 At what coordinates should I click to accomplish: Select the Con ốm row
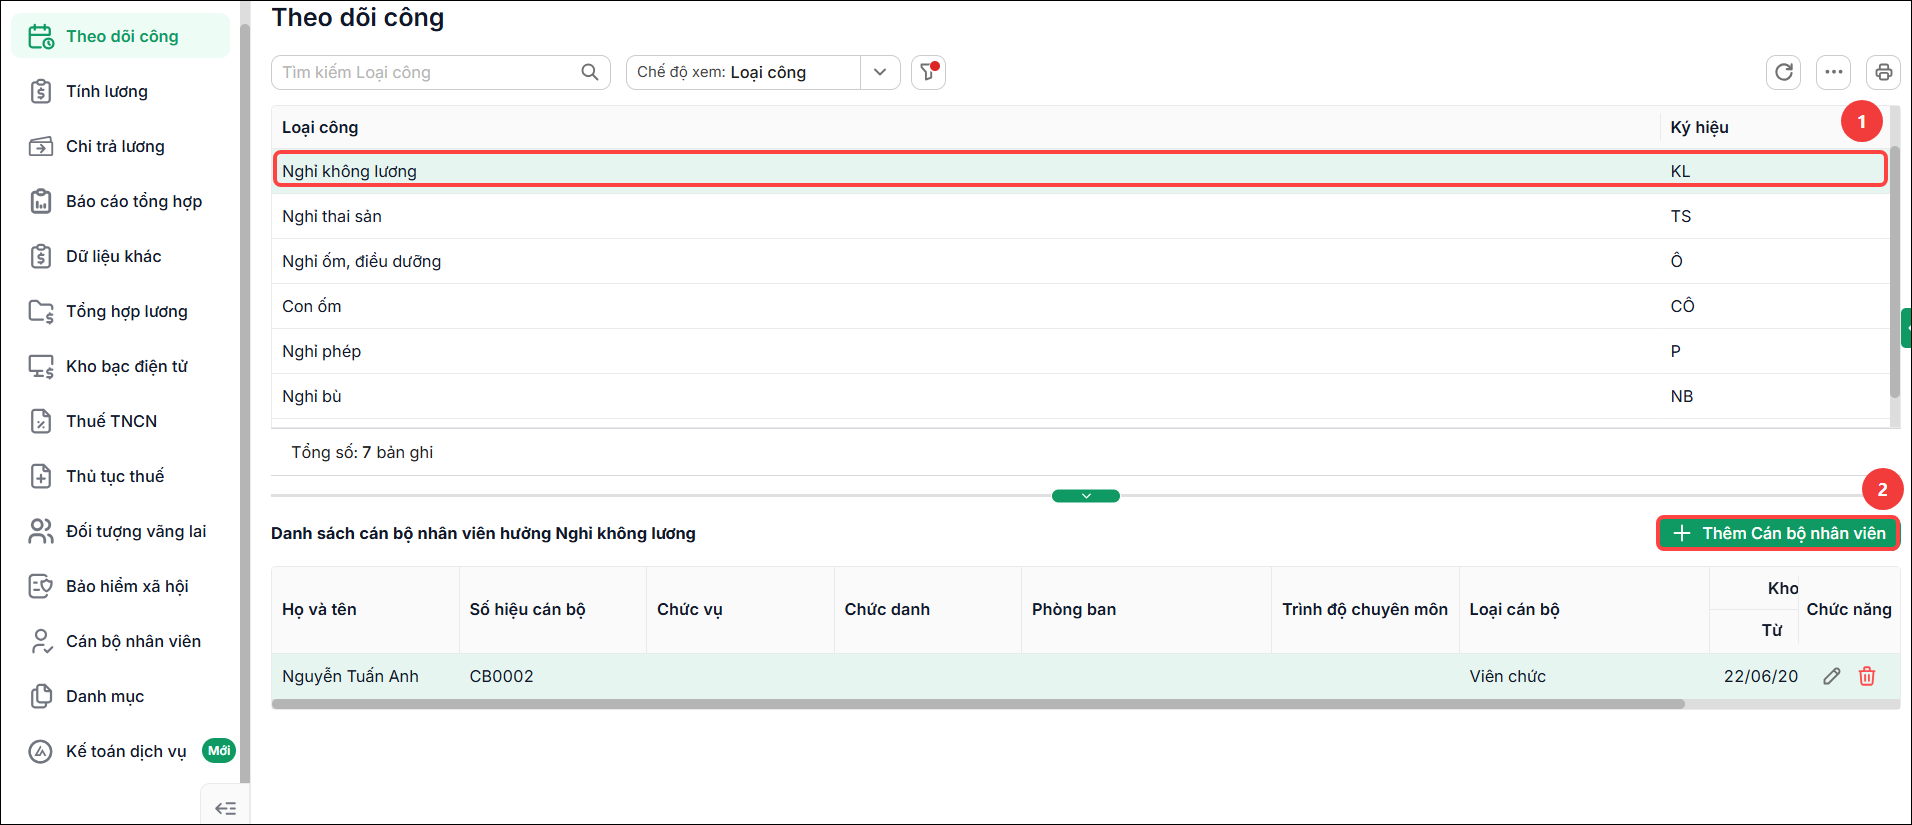[x=1080, y=306]
